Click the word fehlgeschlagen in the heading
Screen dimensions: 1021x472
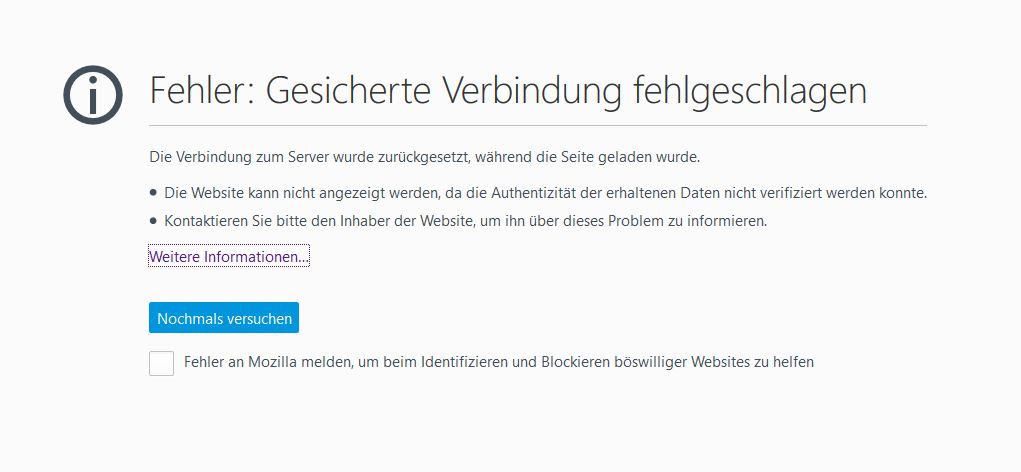pos(749,92)
